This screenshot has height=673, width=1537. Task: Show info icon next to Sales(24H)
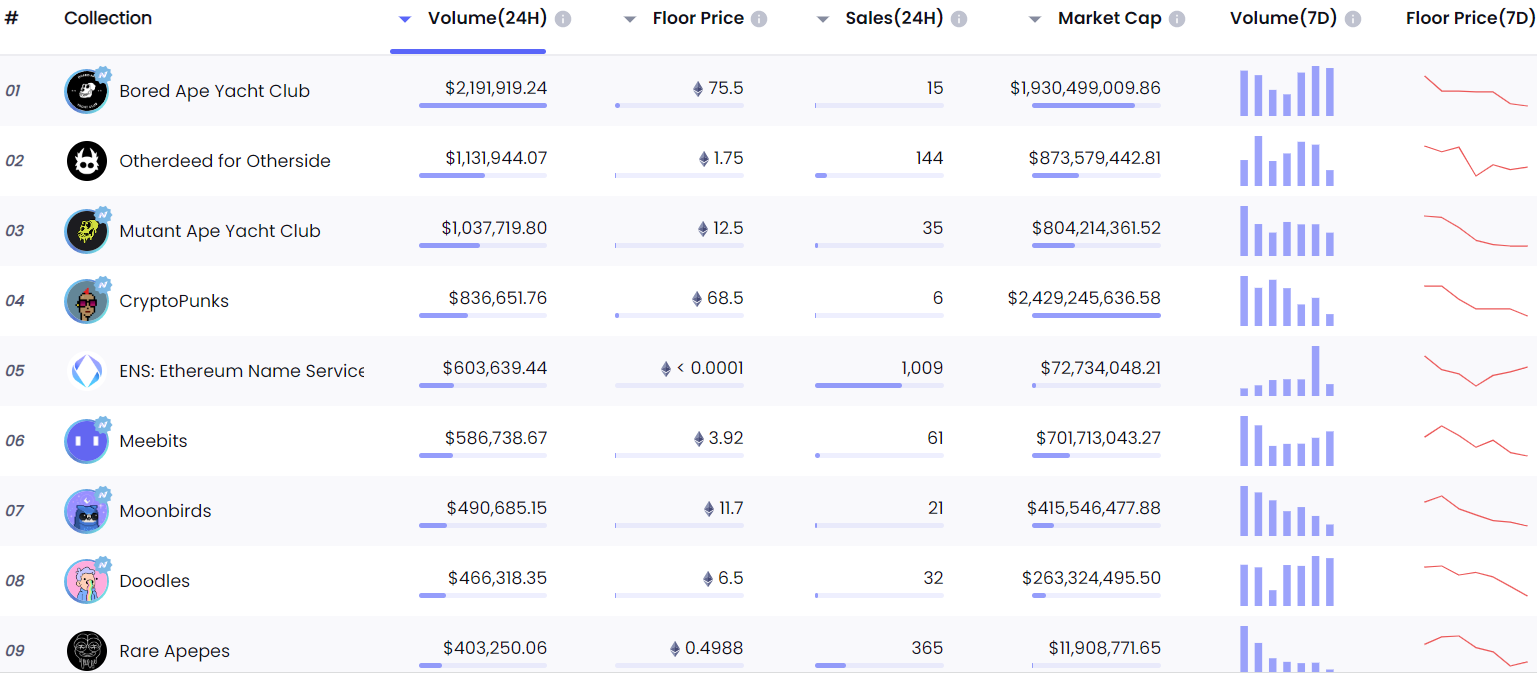pyautogui.click(x=959, y=19)
